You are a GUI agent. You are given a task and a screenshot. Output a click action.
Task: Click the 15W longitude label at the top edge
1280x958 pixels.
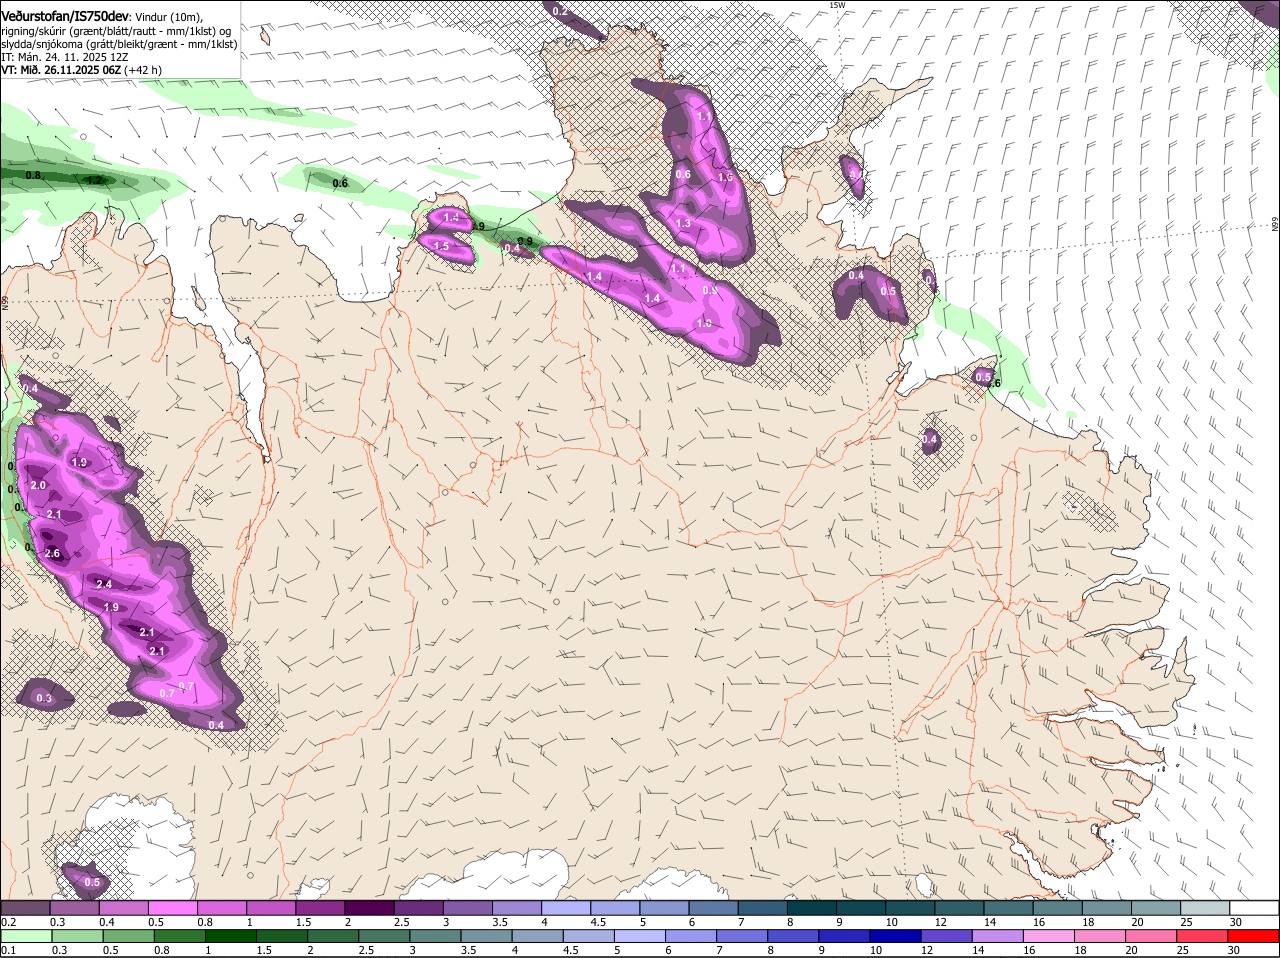click(837, 5)
